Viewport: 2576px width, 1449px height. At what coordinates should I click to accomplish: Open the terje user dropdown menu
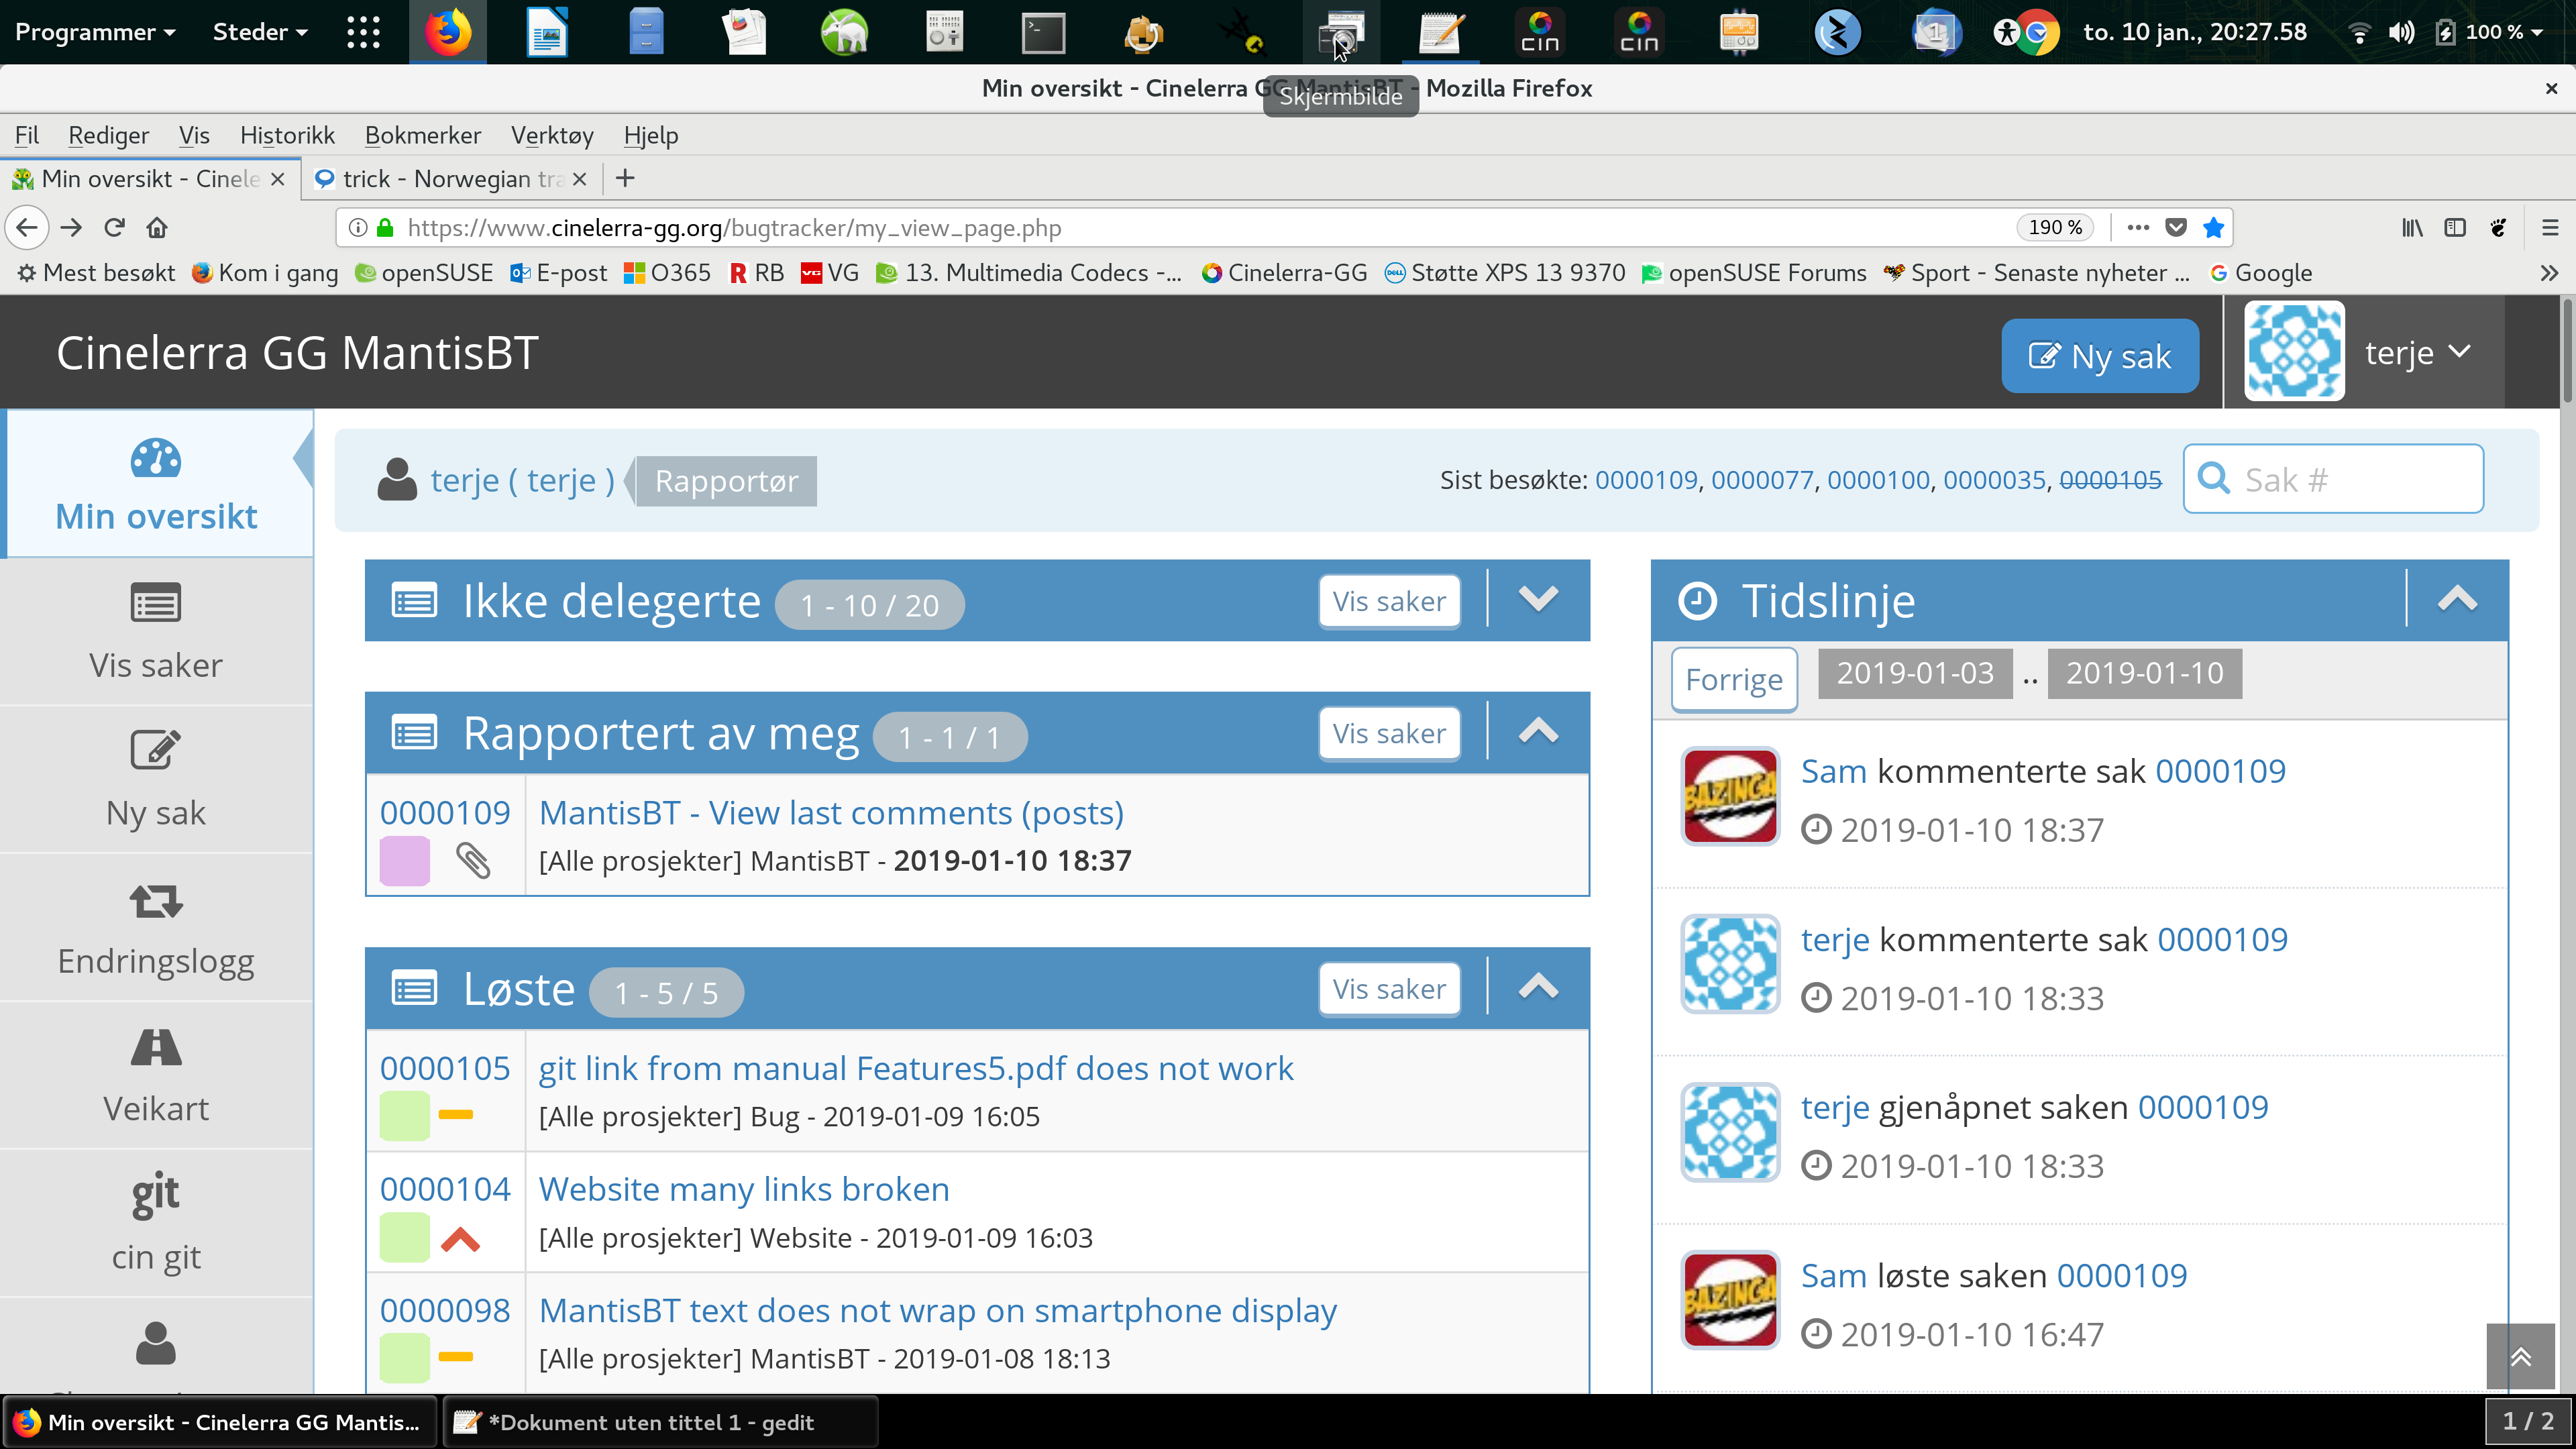click(x=2417, y=353)
